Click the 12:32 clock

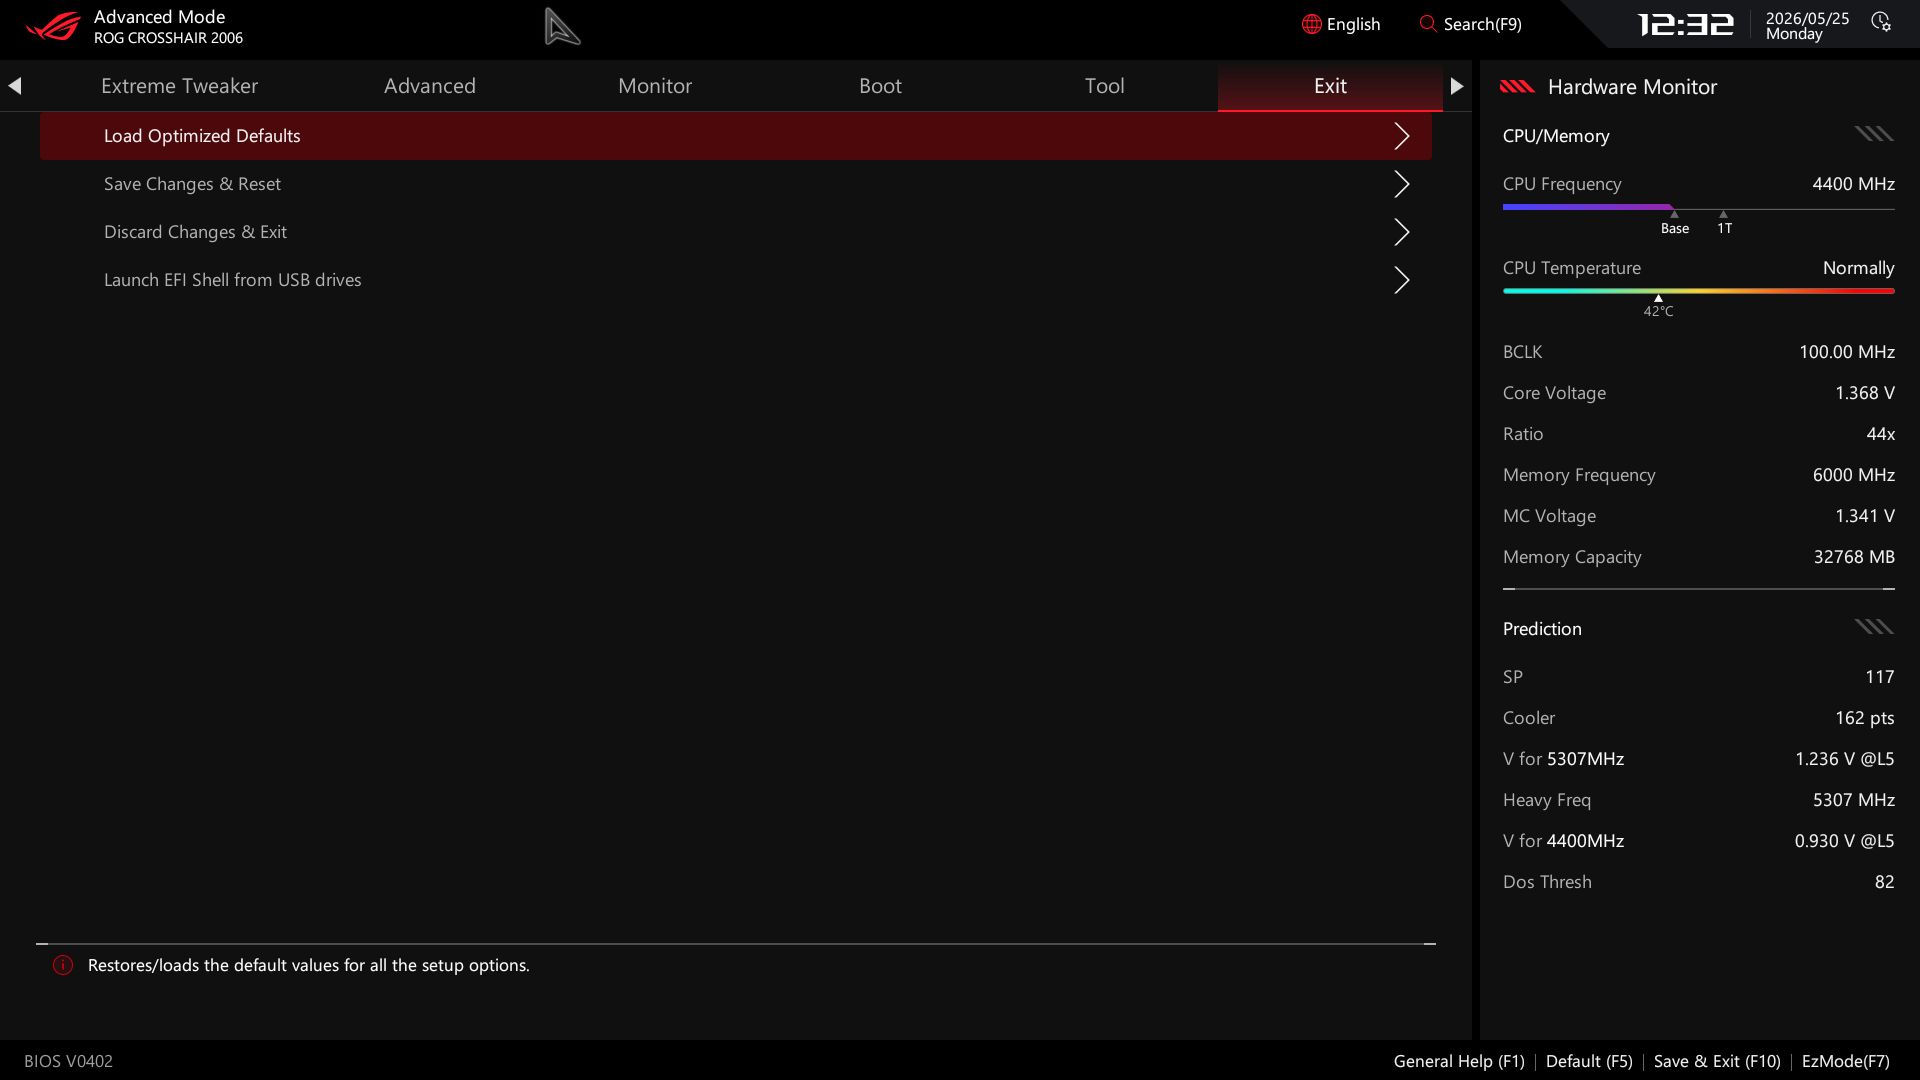[1685, 24]
